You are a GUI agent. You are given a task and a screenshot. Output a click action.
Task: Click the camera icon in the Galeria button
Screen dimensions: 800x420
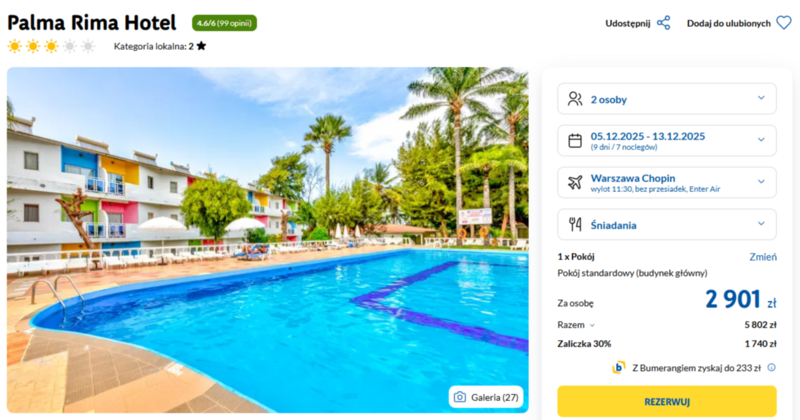tap(460, 397)
